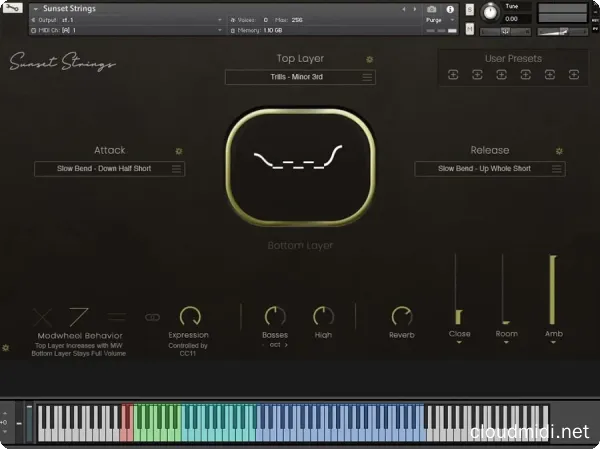
Task: Click the keyboard pitch wheel strip
Action: (29, 423)
